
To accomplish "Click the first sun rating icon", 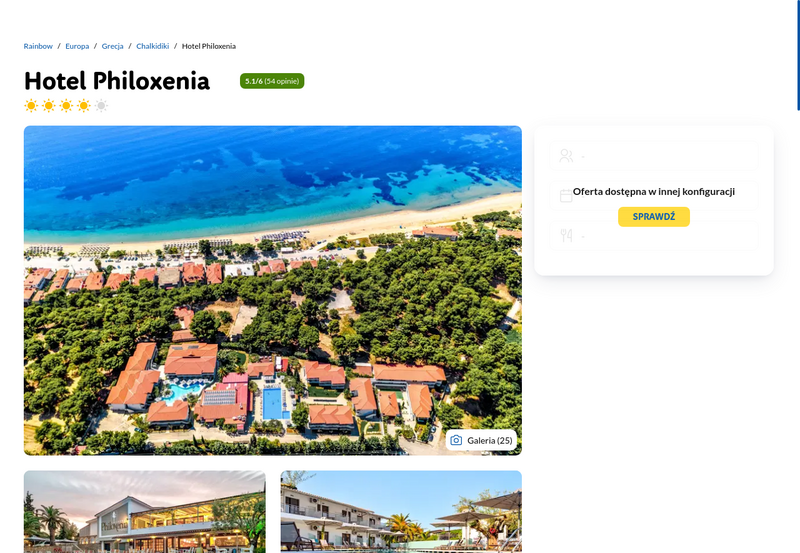I will pos(31,106).
